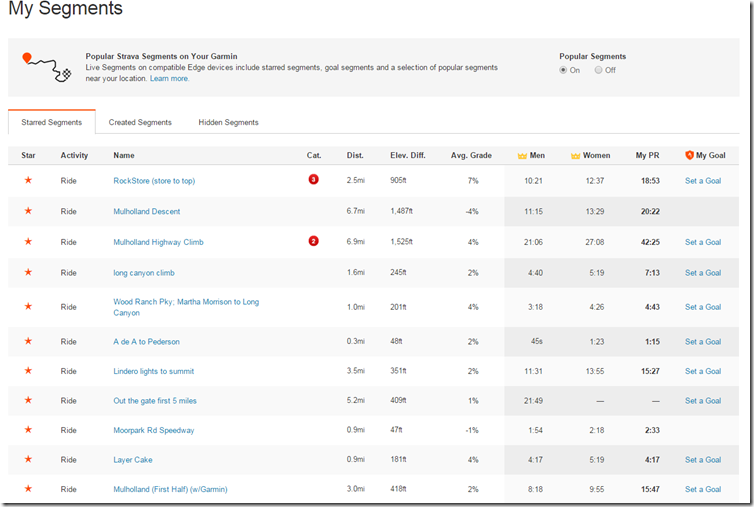This screenshot has height=507, width=754.
Task: Click the My PR column header
Action: [x=647, y=155]
